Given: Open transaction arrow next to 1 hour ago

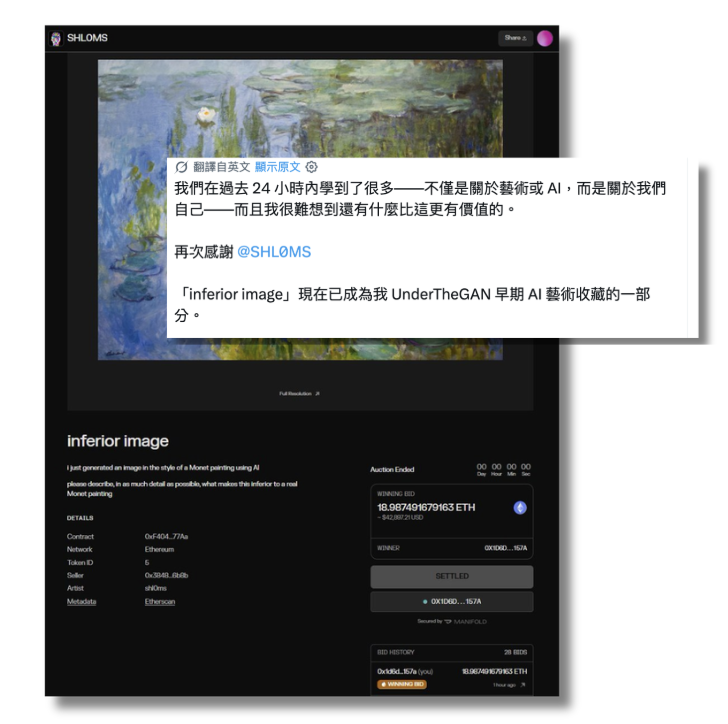Looking at the screenshot, I should [x=523, y=685].
